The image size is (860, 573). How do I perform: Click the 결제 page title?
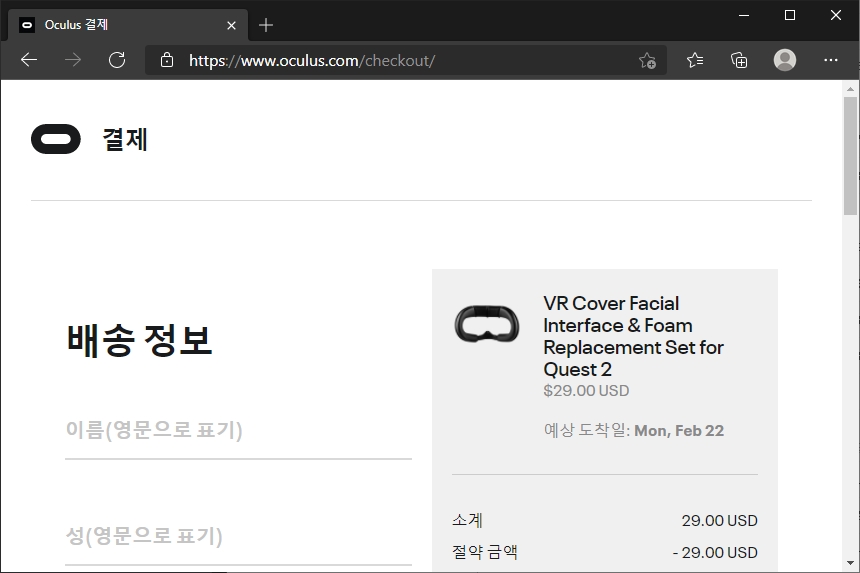(125, 139)
